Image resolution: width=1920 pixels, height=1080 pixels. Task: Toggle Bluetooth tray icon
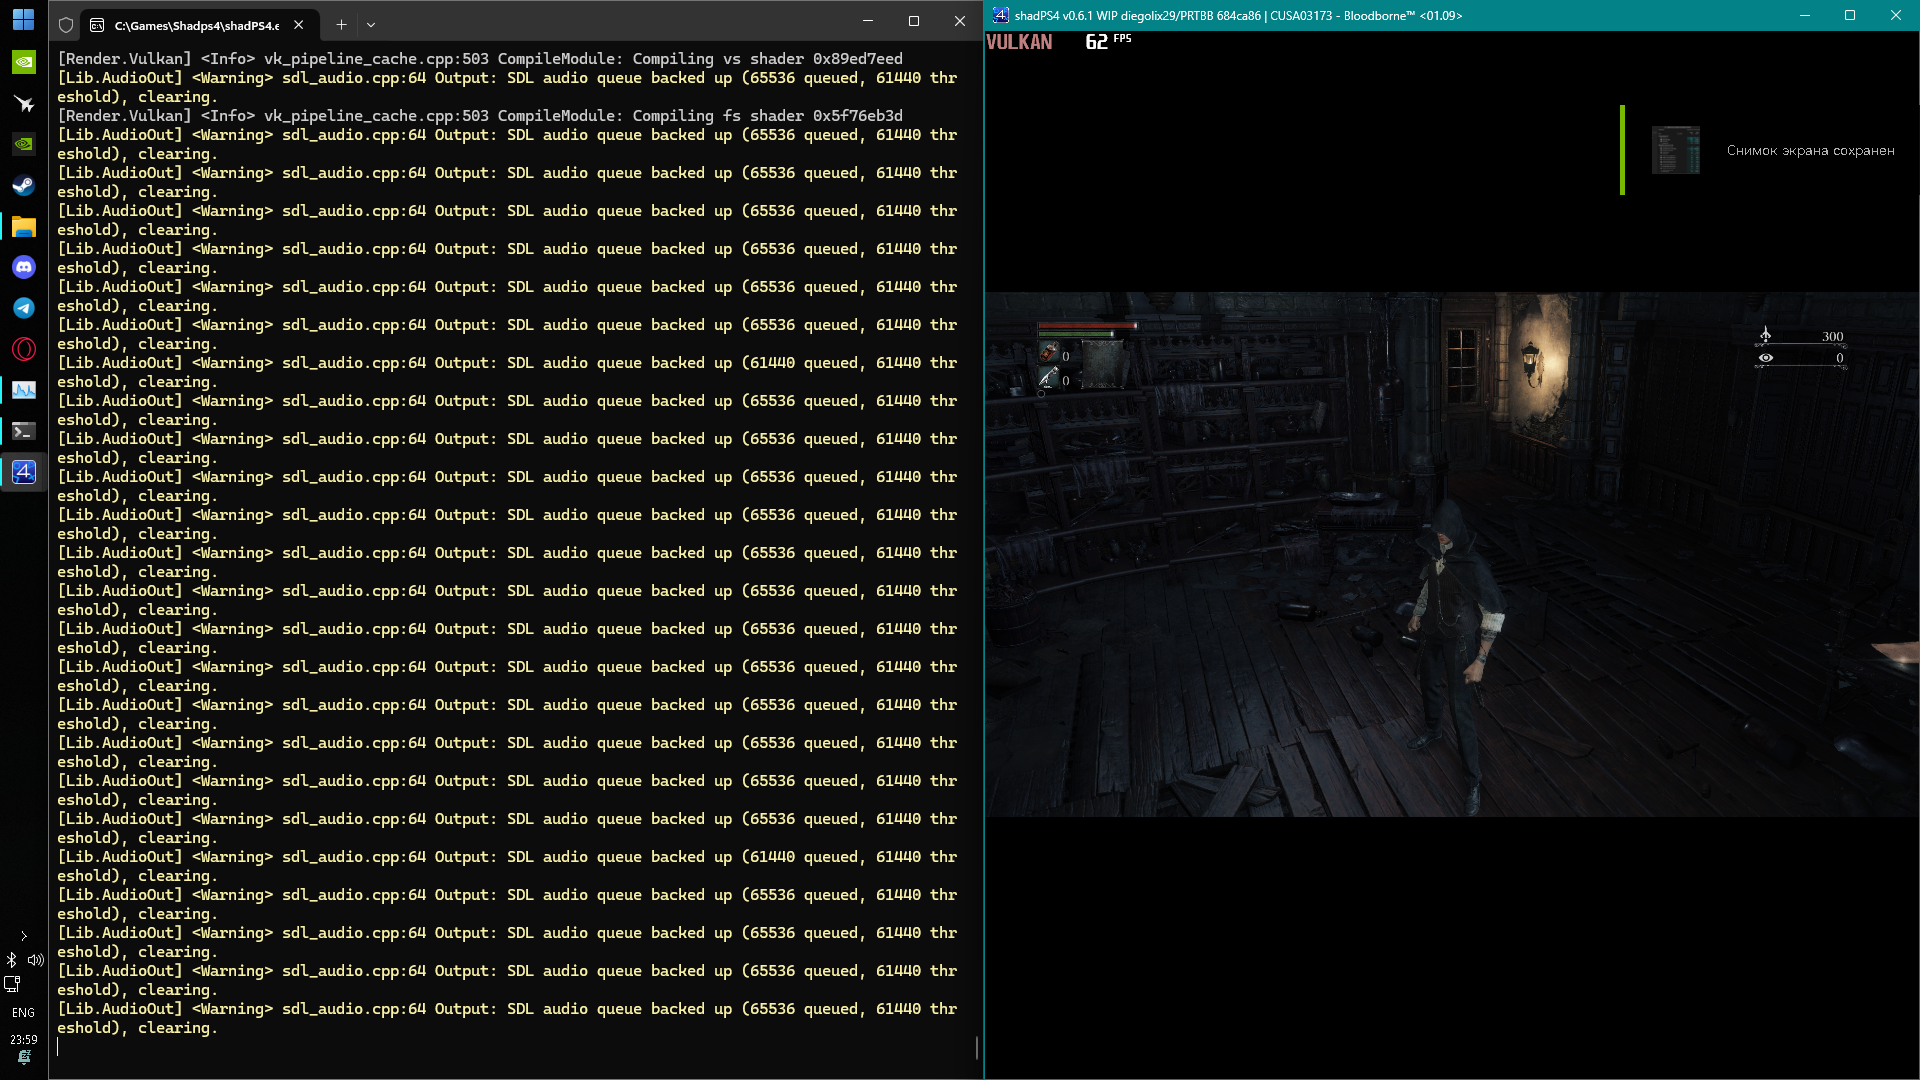click(12, 960)
